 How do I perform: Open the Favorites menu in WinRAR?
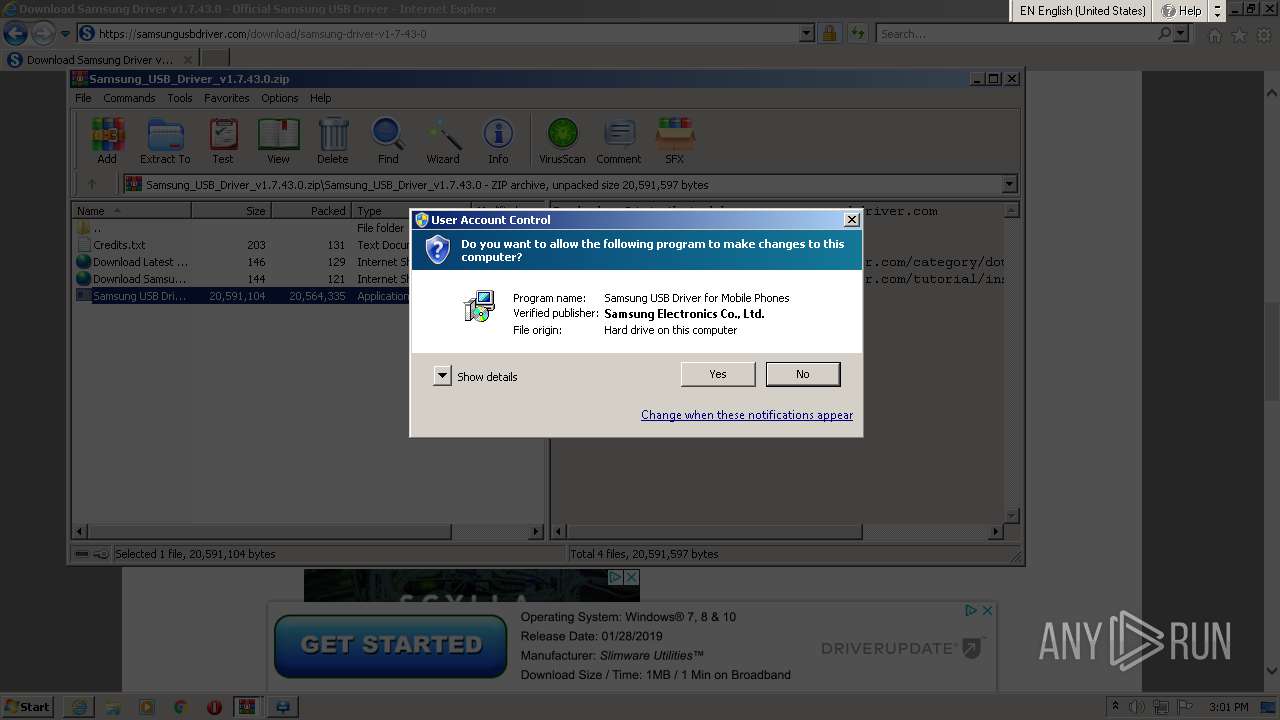coord(227,98)
